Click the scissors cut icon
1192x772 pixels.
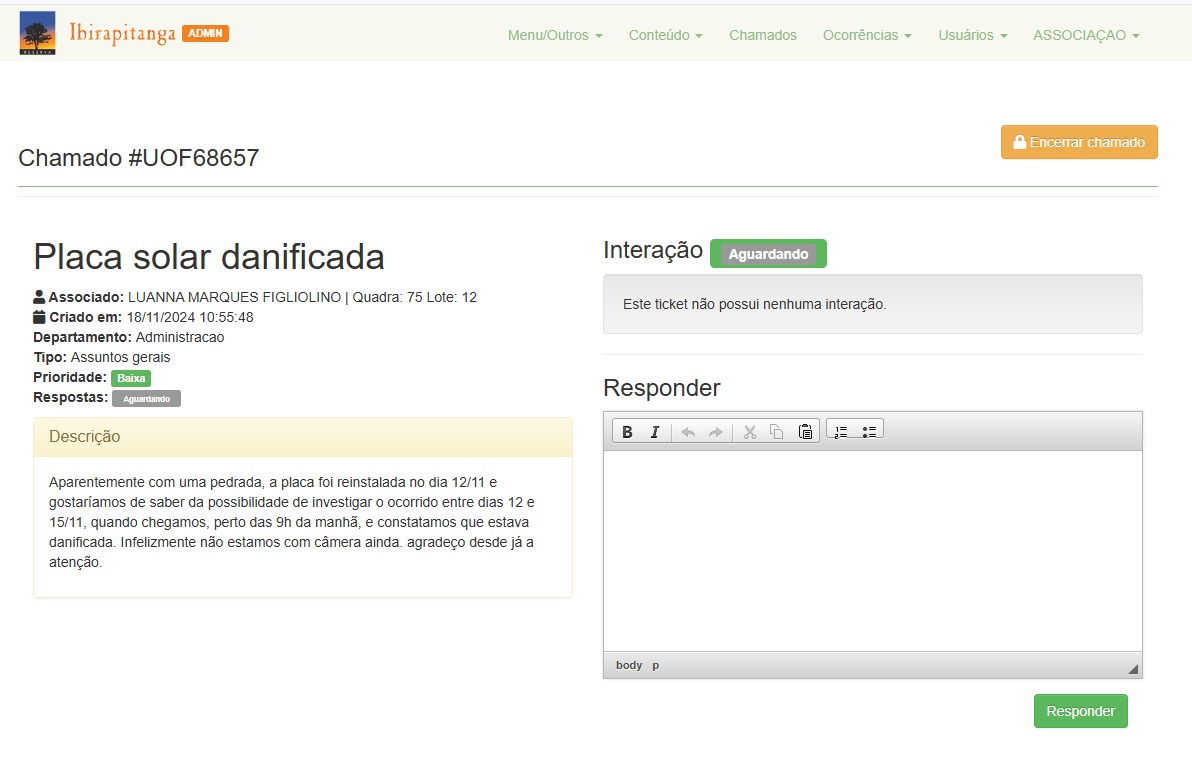click(x=749, y=432)
